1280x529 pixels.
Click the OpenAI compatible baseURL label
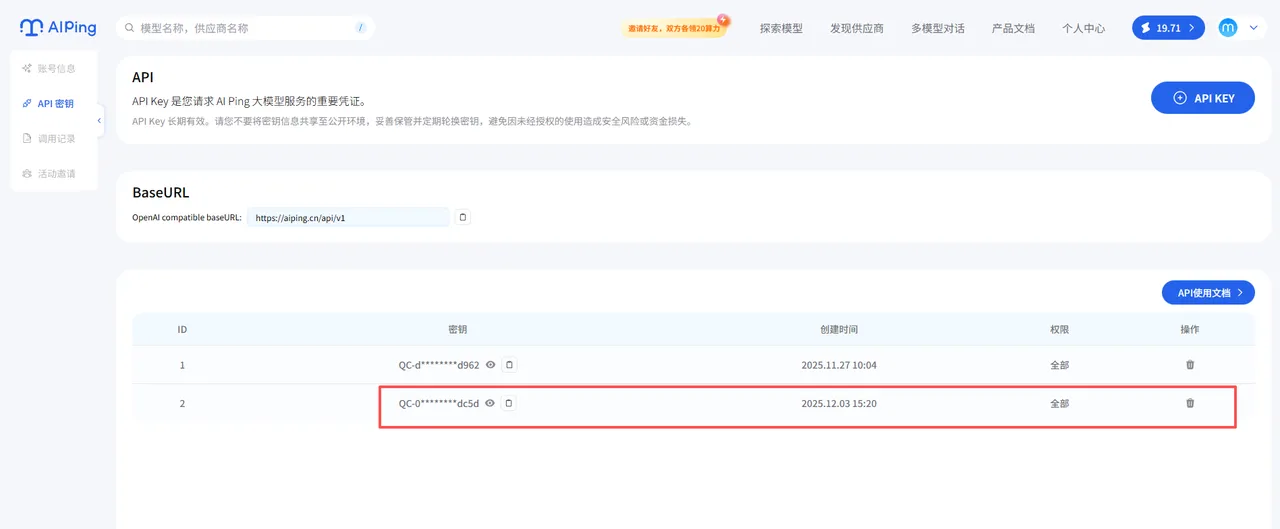(x=187, y=217)
